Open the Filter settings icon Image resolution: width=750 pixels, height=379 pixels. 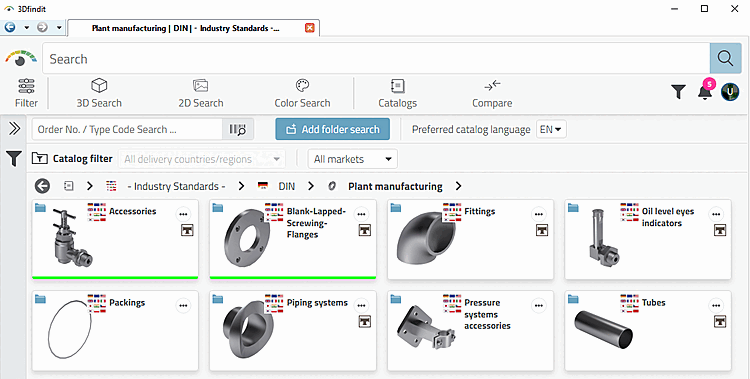click(26, 93)
